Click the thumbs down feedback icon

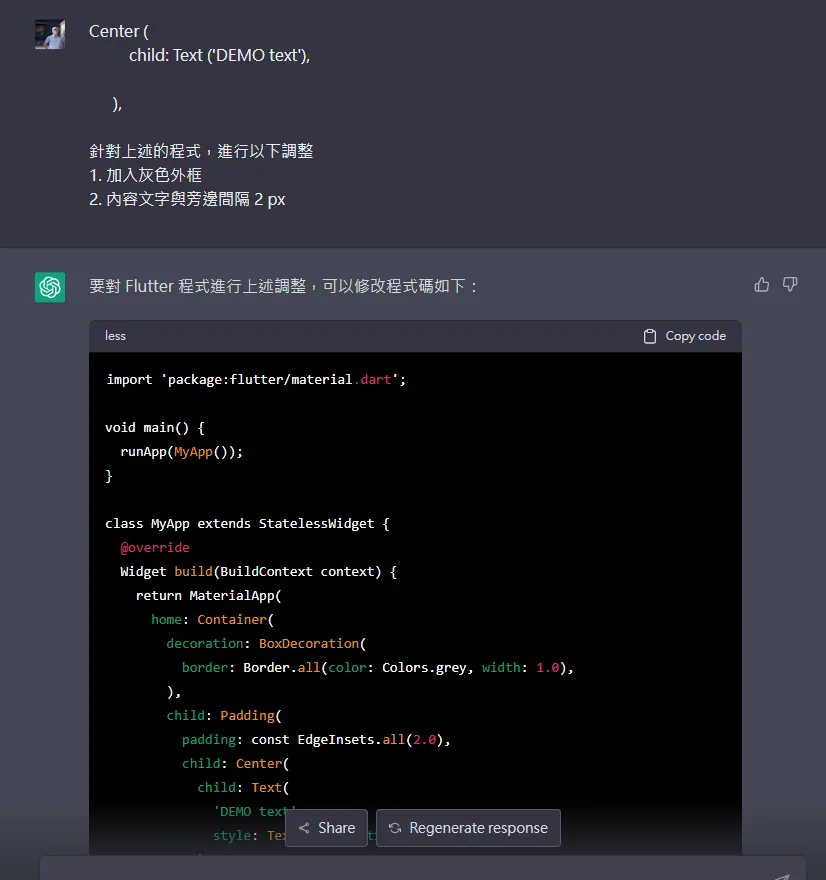(x=790, y=285)
